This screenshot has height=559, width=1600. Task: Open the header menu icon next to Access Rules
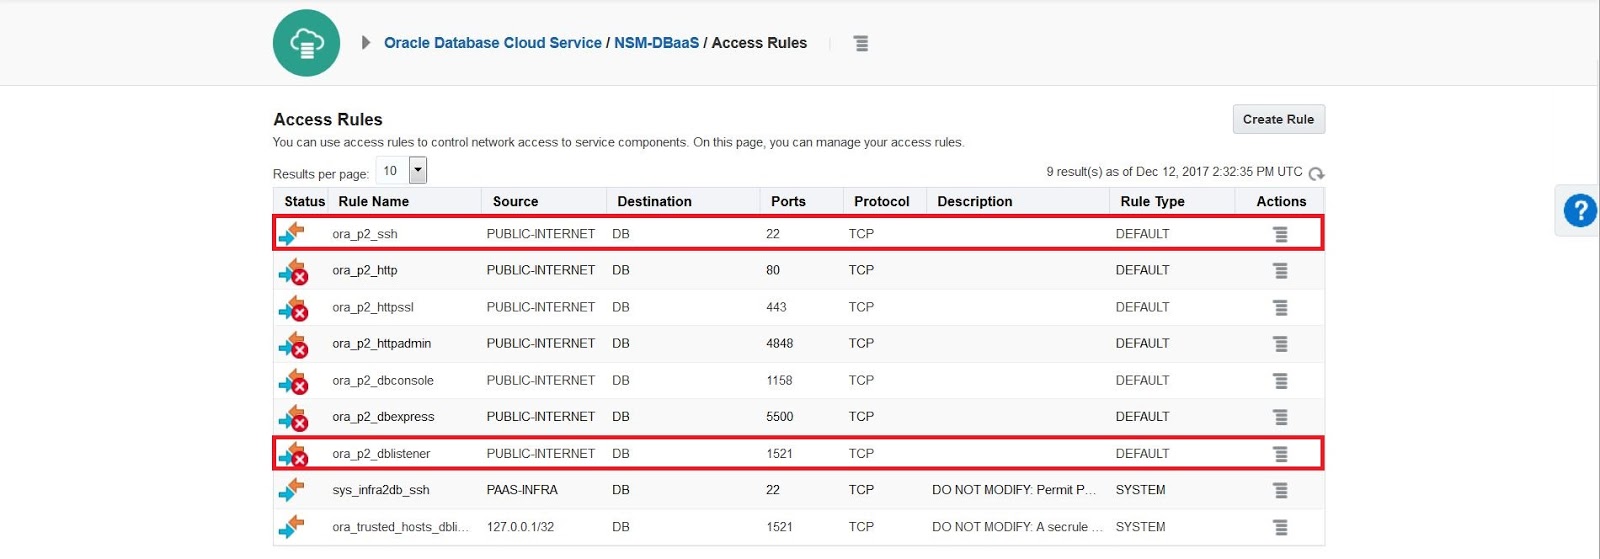(861, 44)
